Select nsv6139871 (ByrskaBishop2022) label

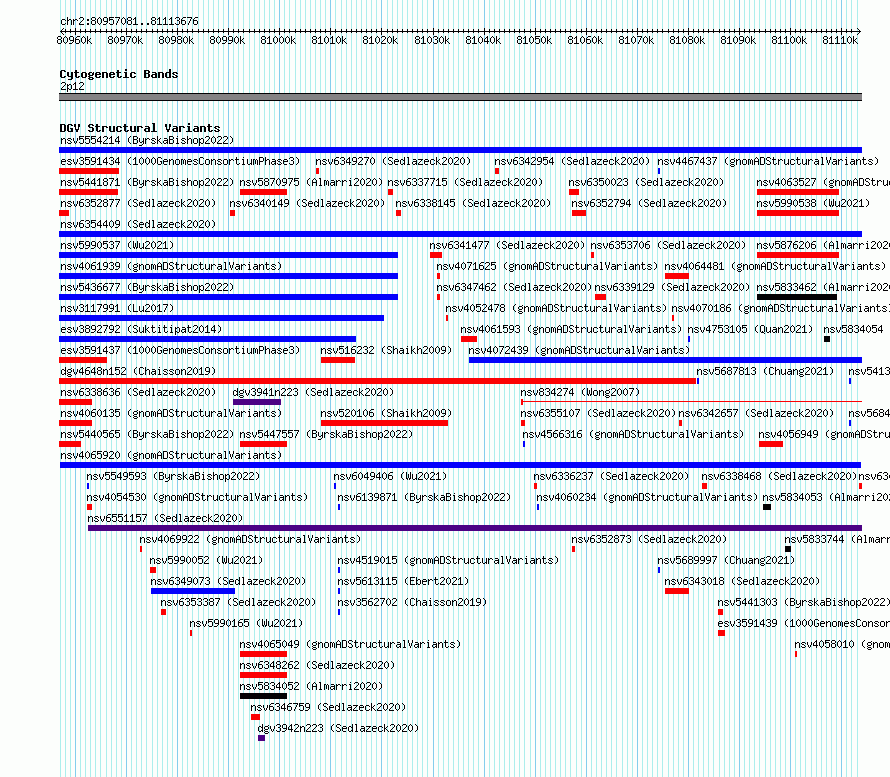tap(424, 497)
